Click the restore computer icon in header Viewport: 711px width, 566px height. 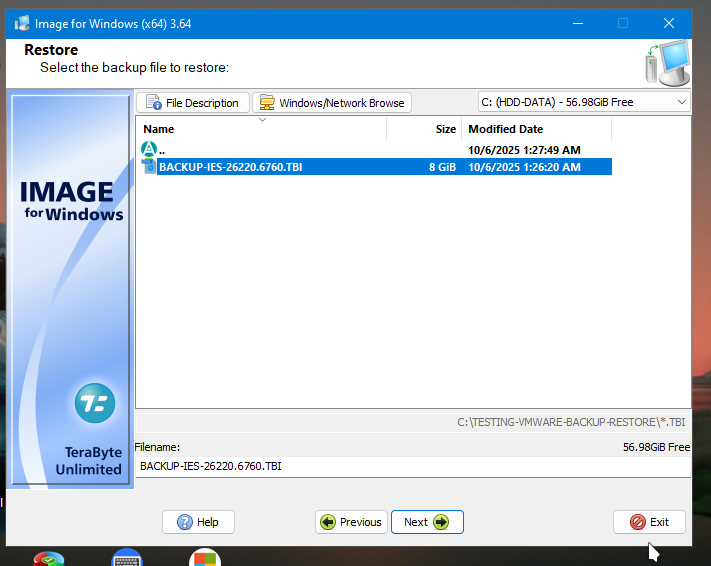click(667, 63)
